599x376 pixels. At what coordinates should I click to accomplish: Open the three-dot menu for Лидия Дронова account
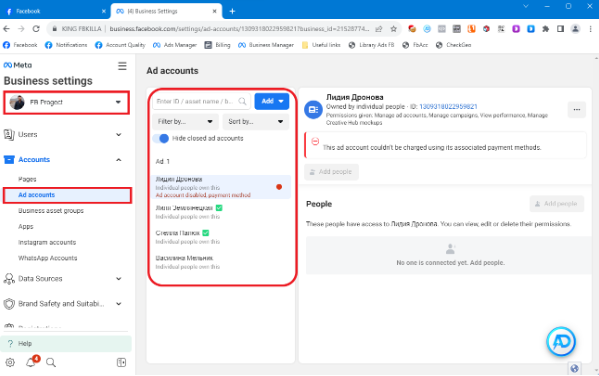tap(576, 110)
